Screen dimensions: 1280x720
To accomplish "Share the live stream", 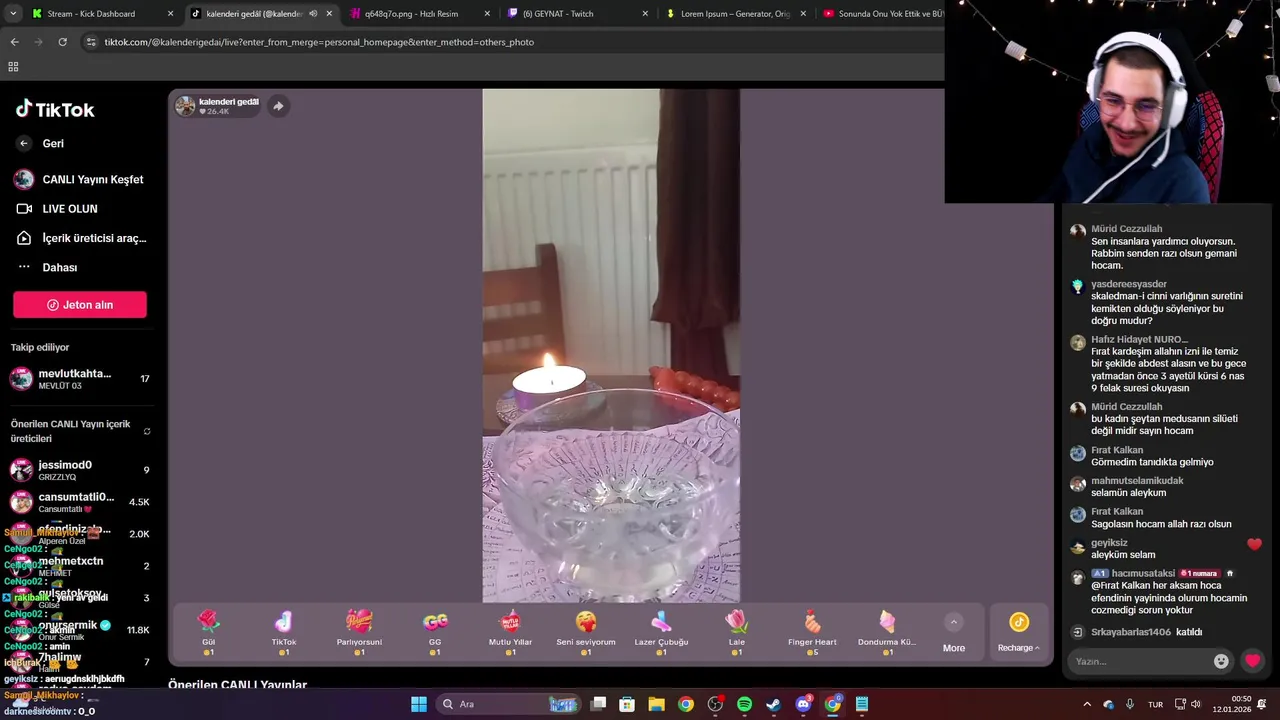I will click(278, 106).
